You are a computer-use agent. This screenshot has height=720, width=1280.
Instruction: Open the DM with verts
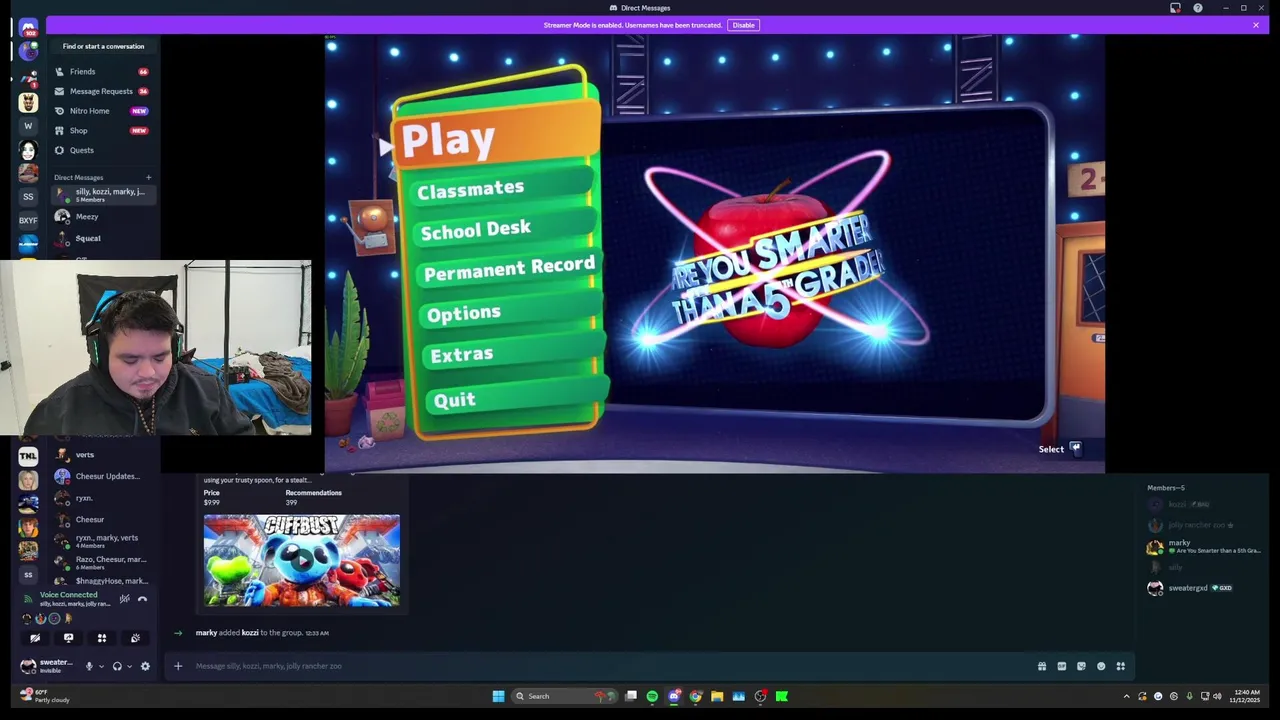pos(102,455)
